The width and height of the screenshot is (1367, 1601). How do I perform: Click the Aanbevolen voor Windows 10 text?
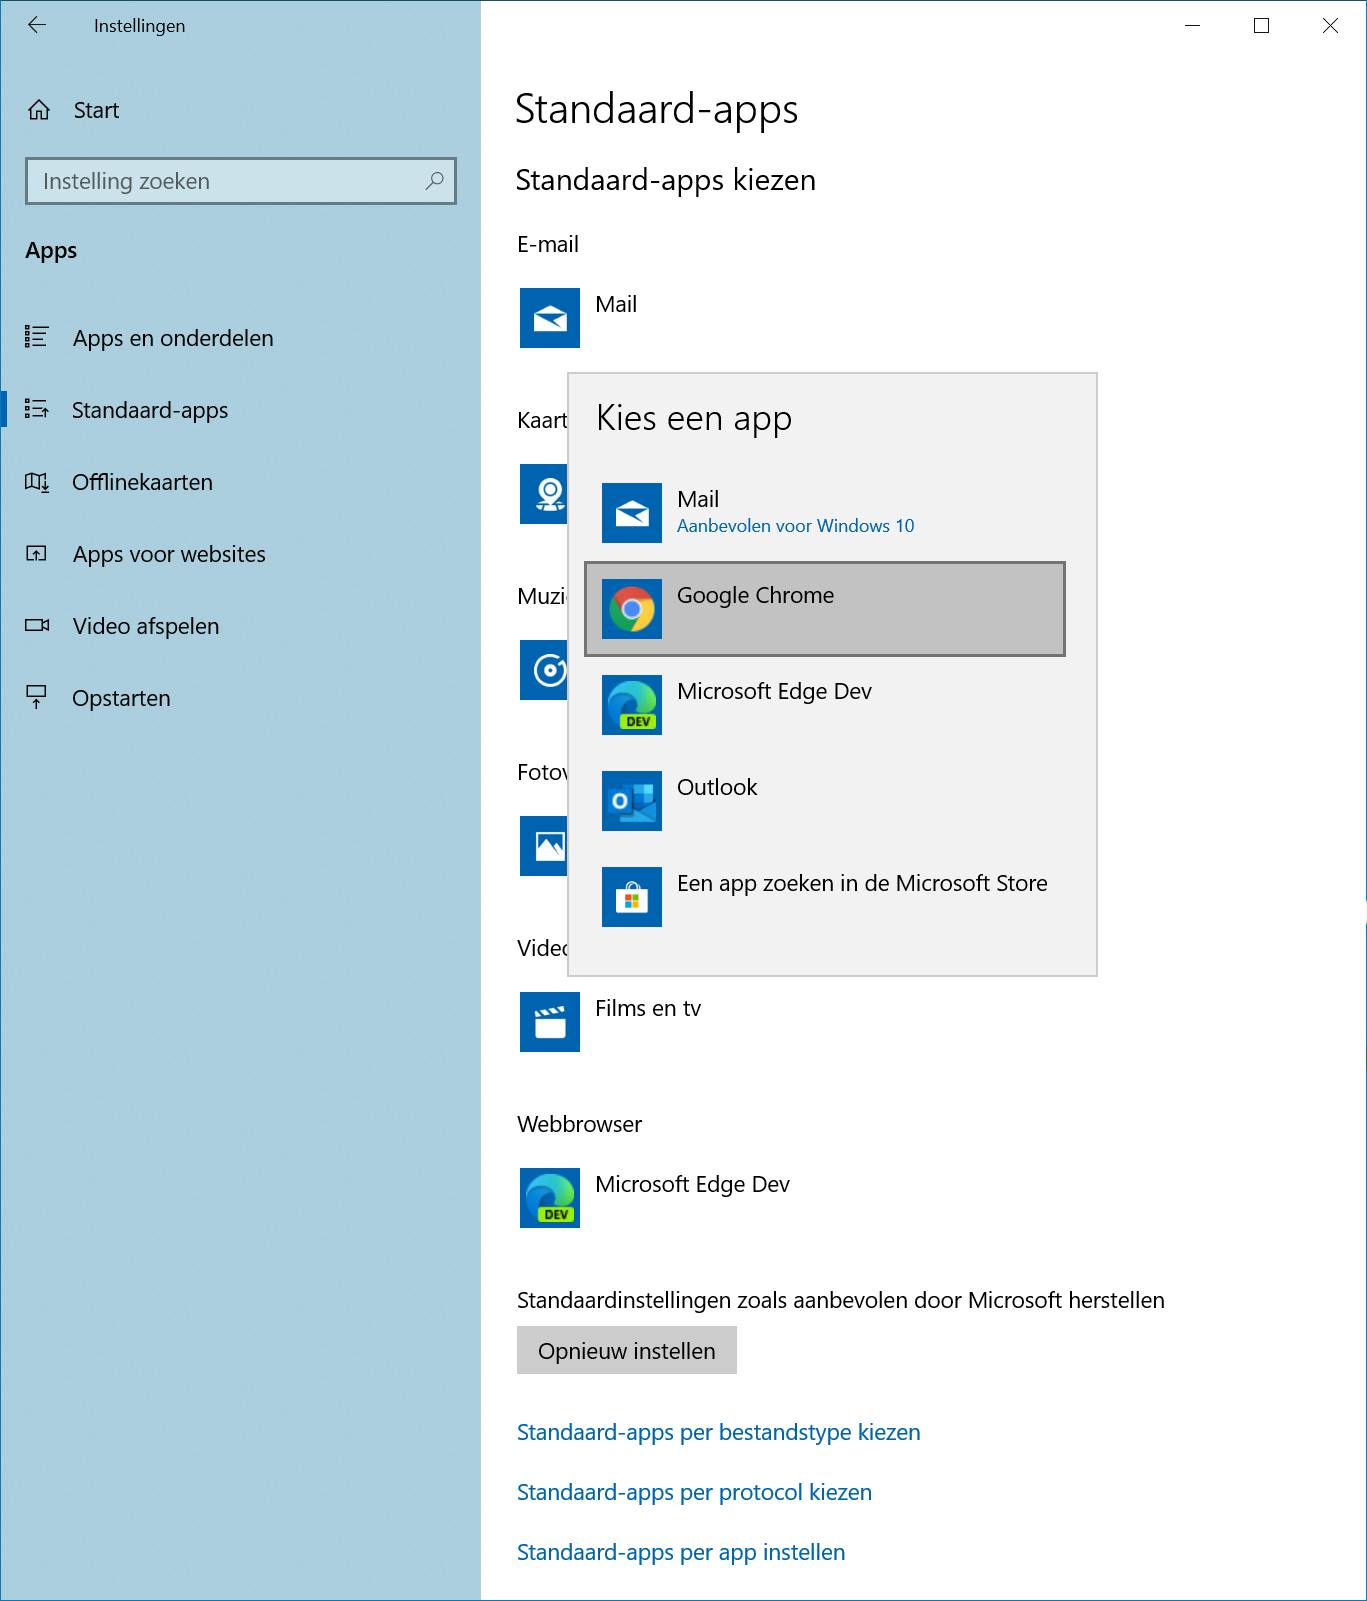point(795,526)
